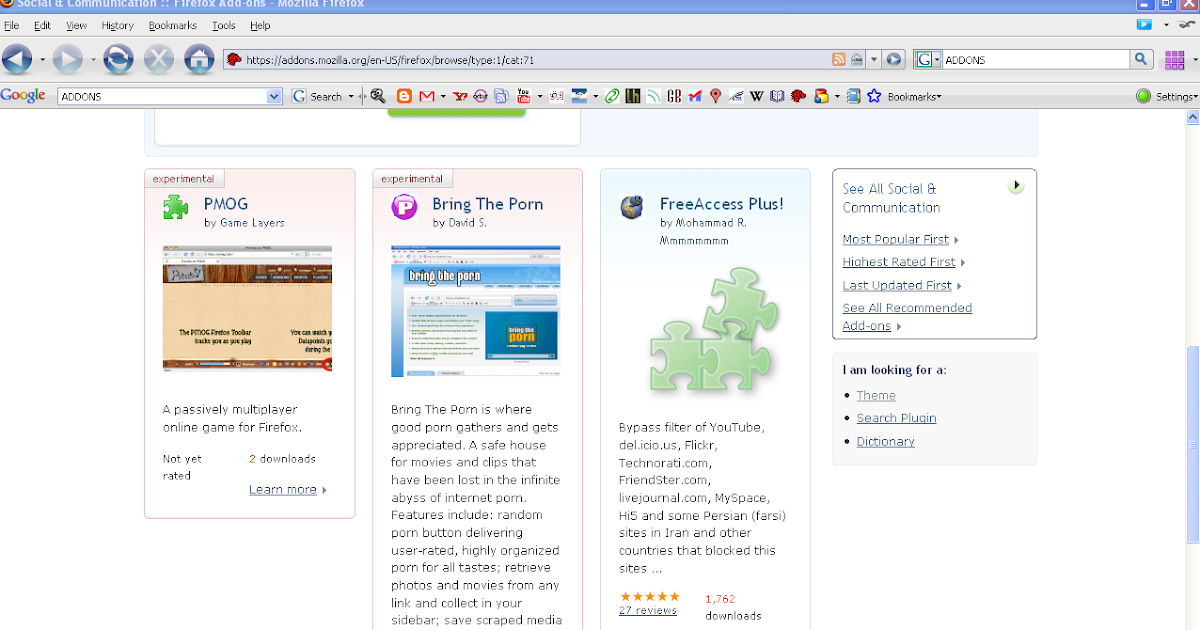This screenshot has height=630, width=1200.
Task: Click the Learn more link under PMOG
Action: 283,490
